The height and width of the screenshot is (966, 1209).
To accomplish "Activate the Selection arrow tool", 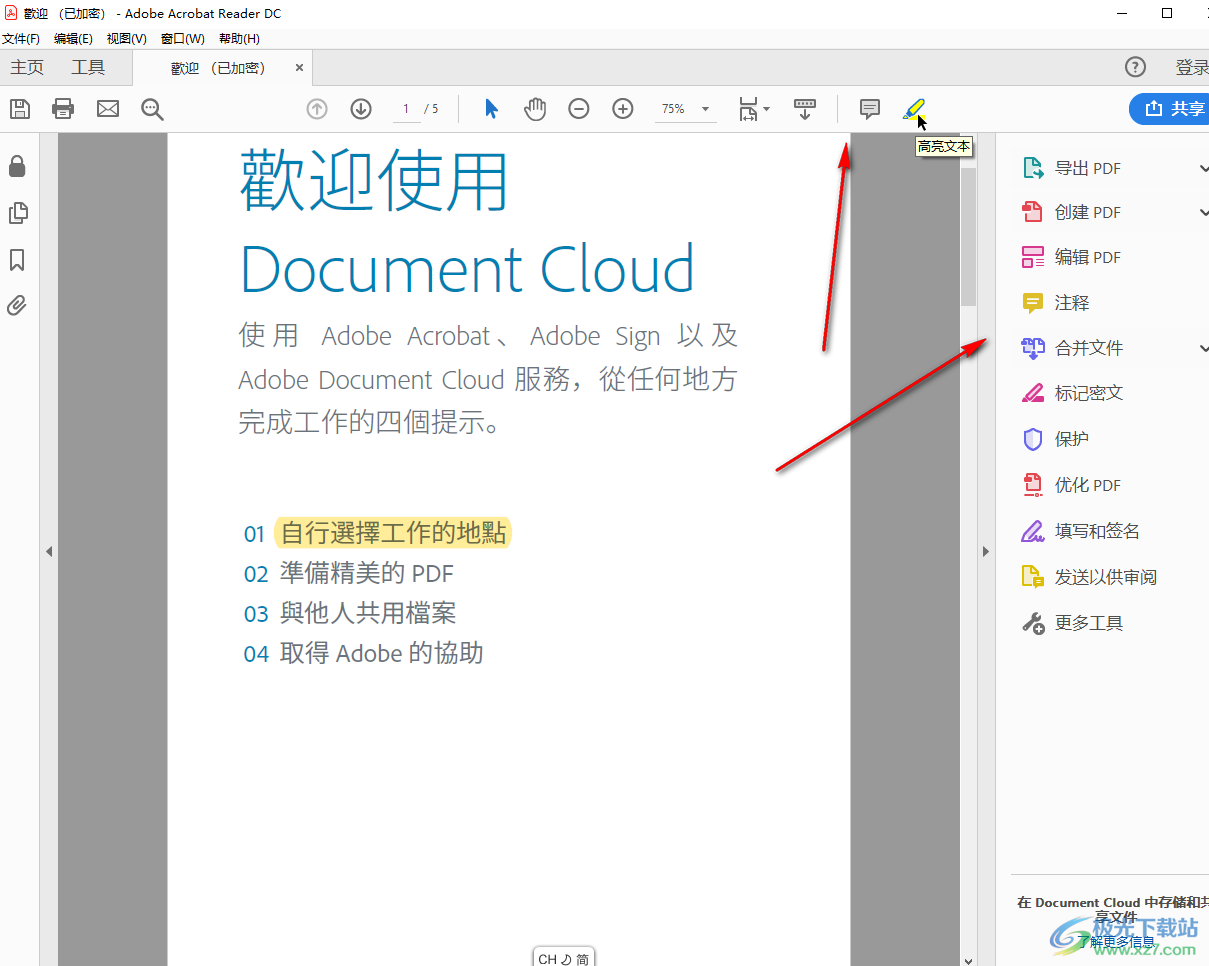I will tap(491, 109).
